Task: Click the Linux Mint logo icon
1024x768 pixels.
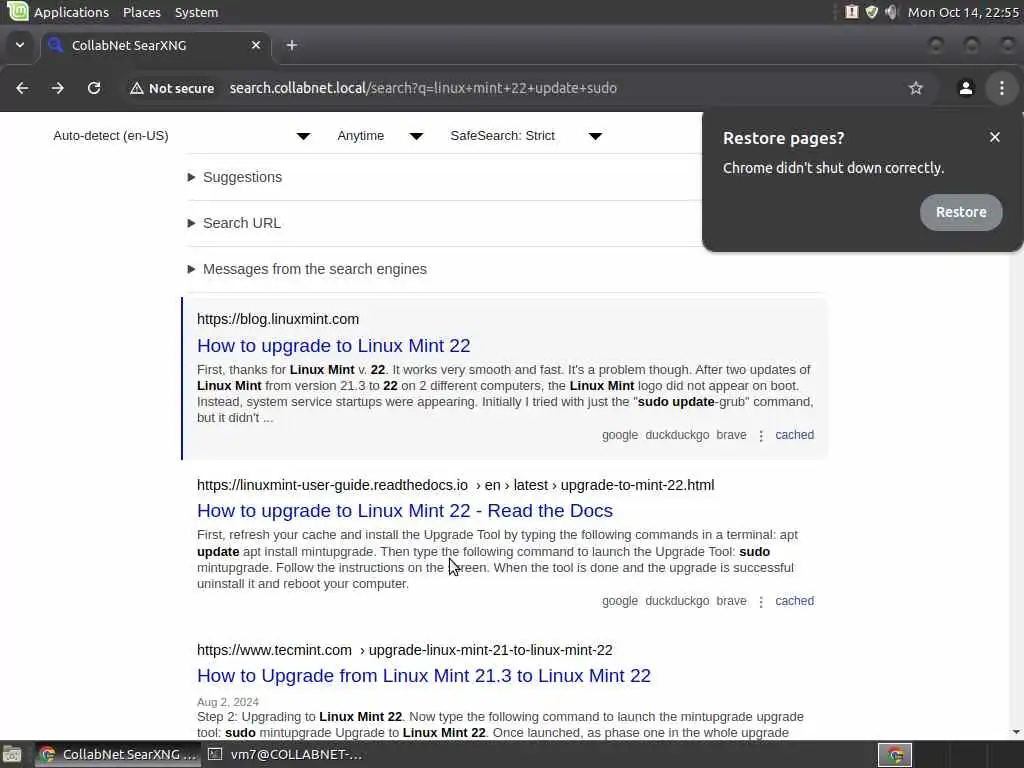Action: (x=18, y=11)
